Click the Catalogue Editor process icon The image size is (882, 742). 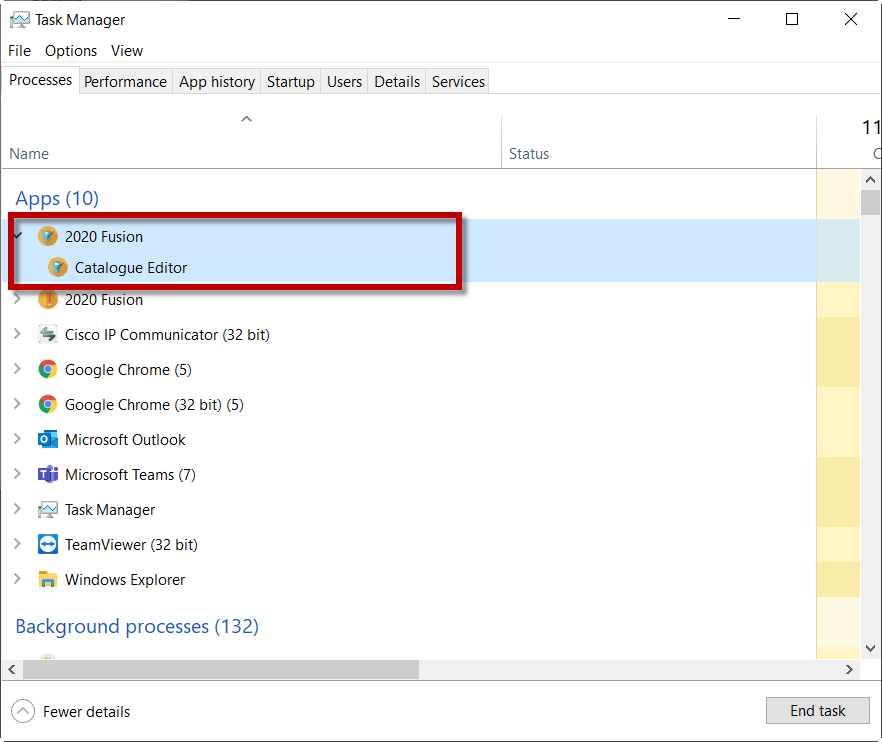[x=57, y=268]
